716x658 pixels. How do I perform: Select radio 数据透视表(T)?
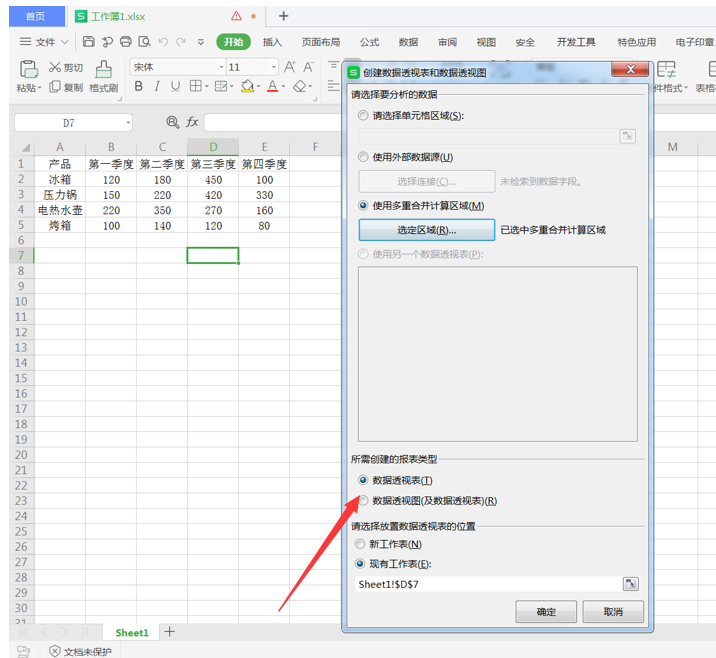tap(363, 480)
